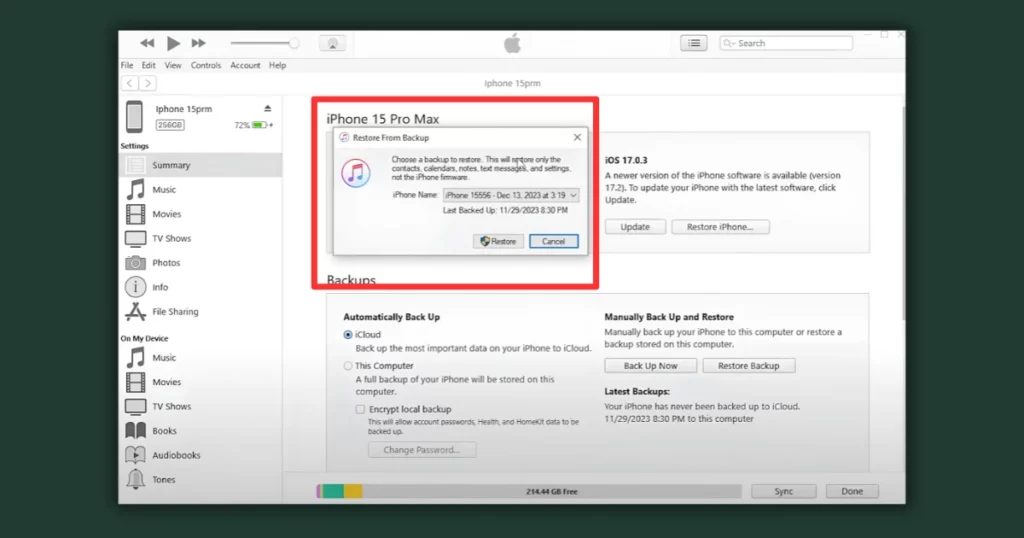Select Music icon under Settings
This screenshot has width=1024, height=538.
tap(135, 189)
